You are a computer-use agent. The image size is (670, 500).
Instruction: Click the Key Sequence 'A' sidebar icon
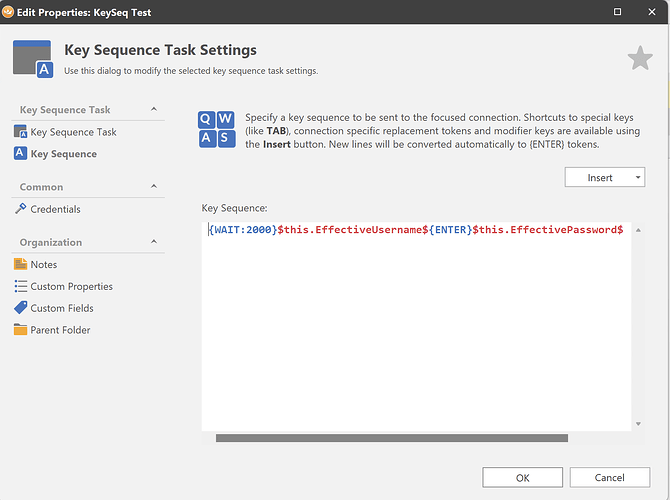(21, 154)
